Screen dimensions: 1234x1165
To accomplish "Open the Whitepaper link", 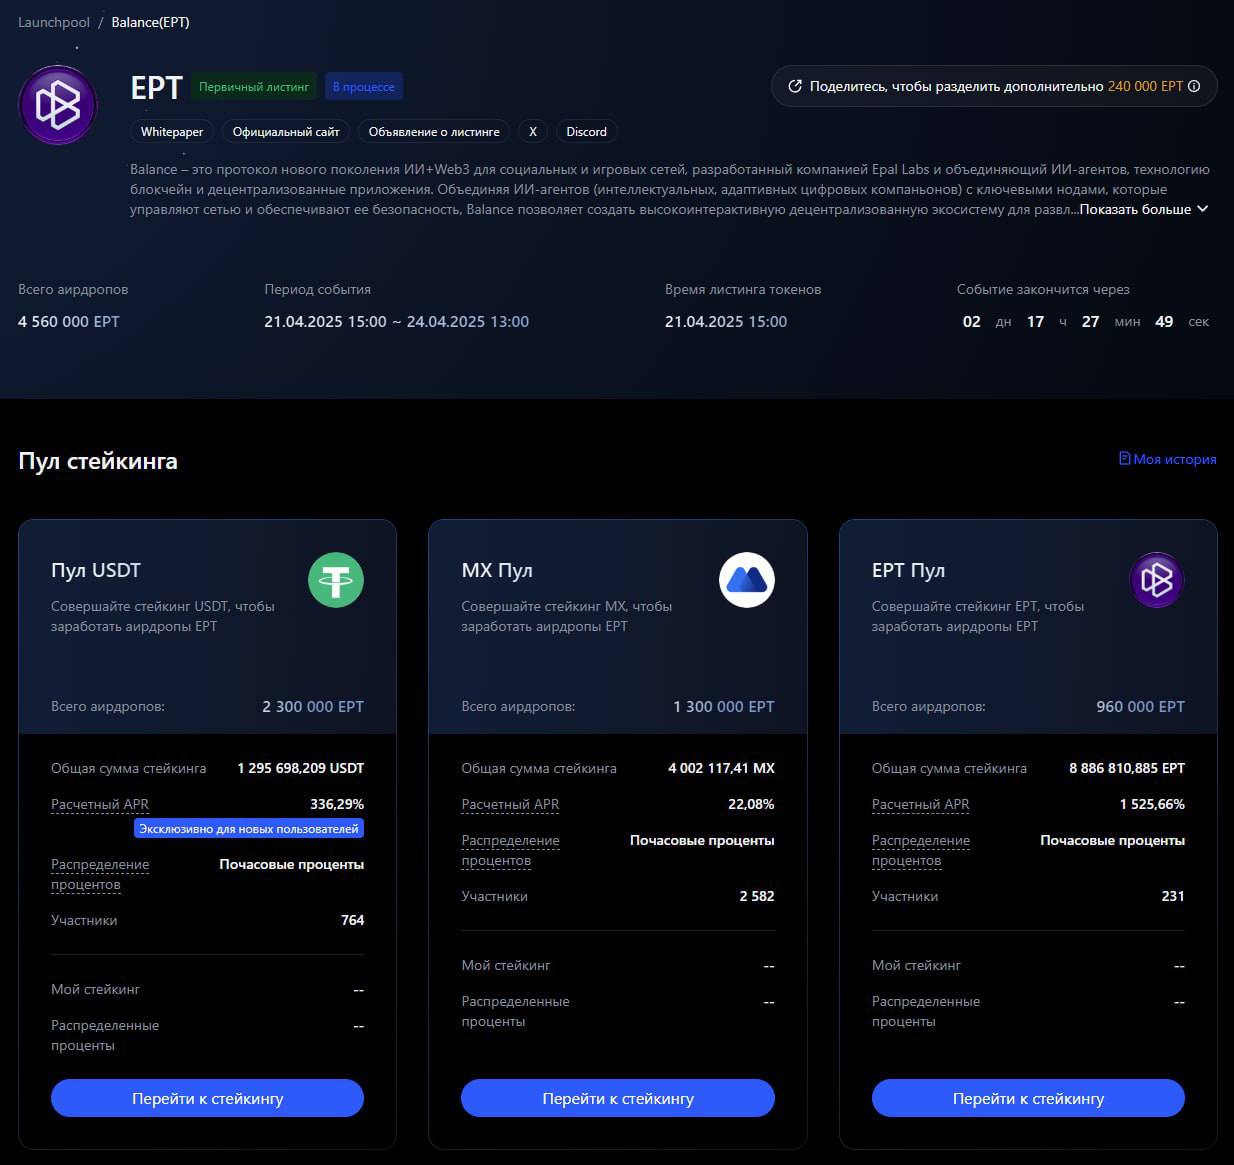I will coord(172,132).
